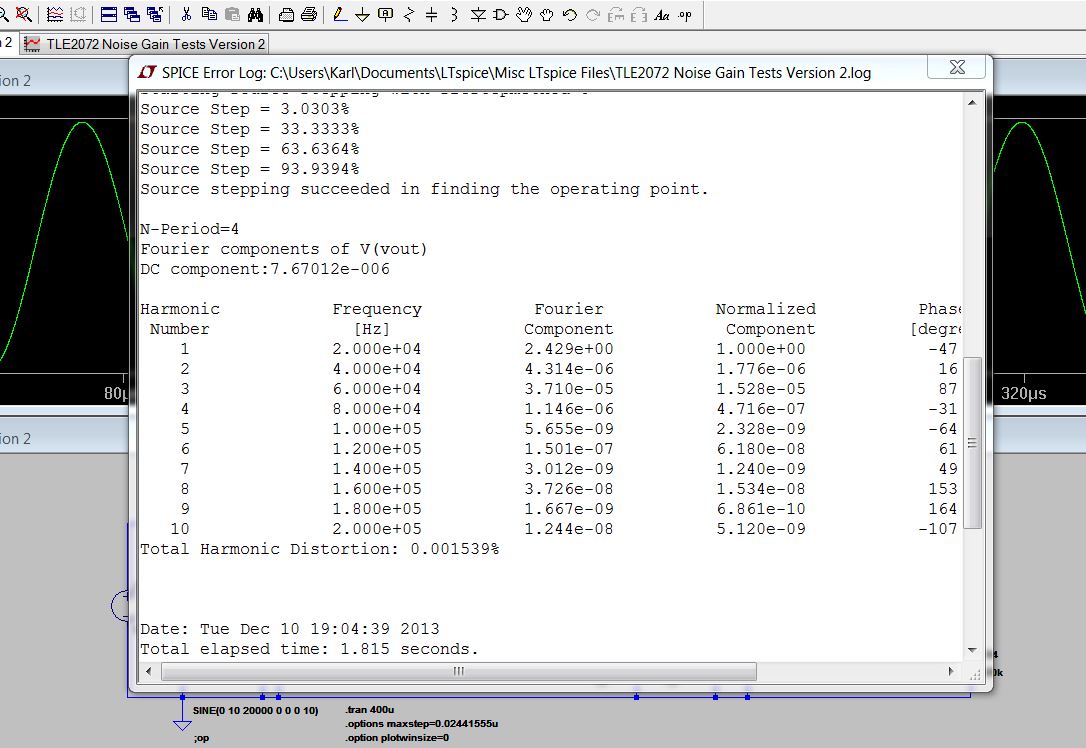The height and width of the screenshot is (748, 1086).
Task: Click 'DC component:7.67012e-006' text
Action: (x=265, y=269)
